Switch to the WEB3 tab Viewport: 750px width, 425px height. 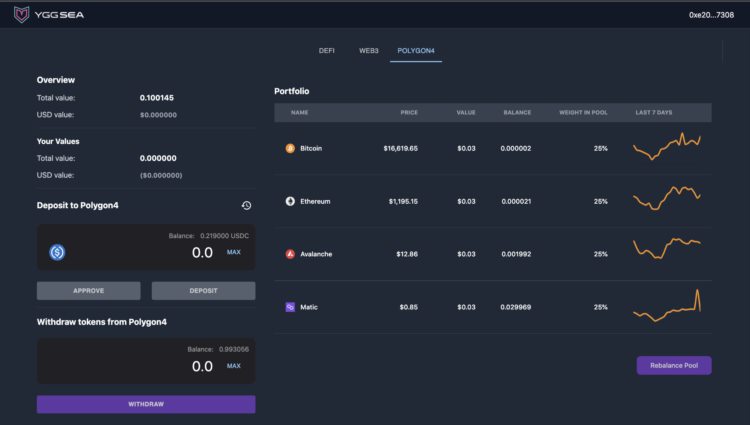[368, 50]
